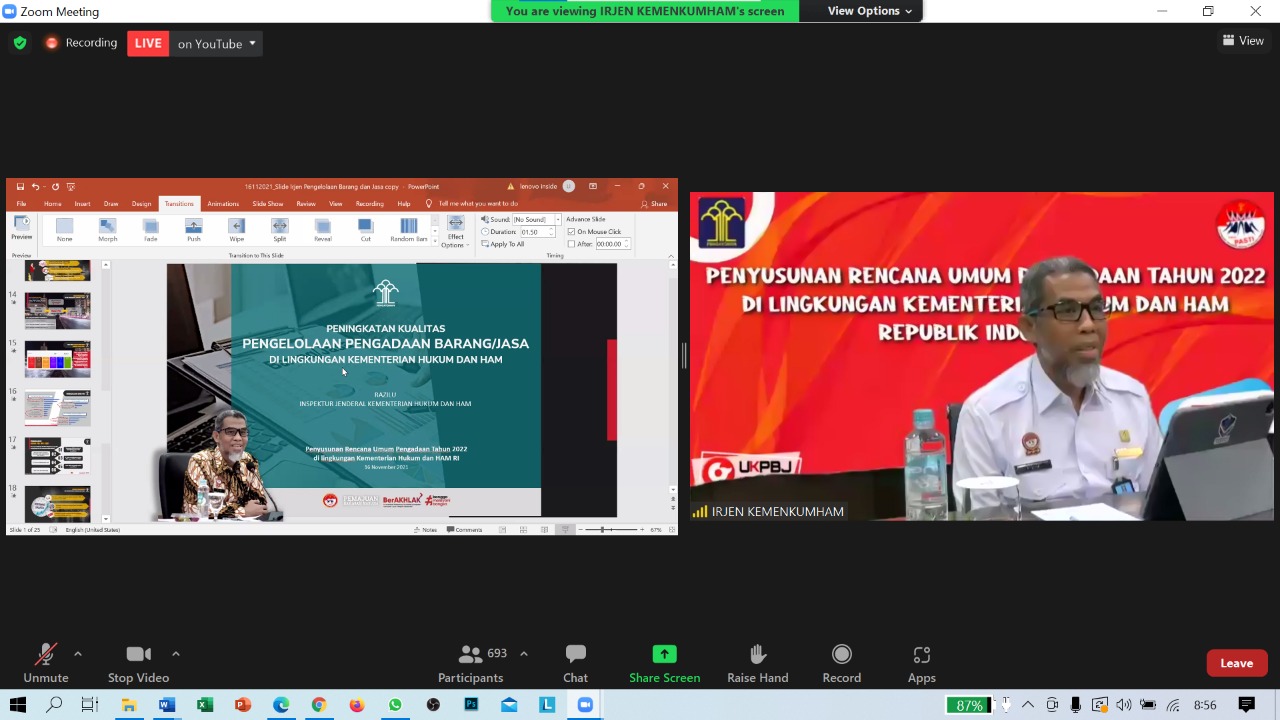The height and width of the screenshot is (720, 1280).
Task: Open Google Chrome from the taskbar
Action: 319,705
